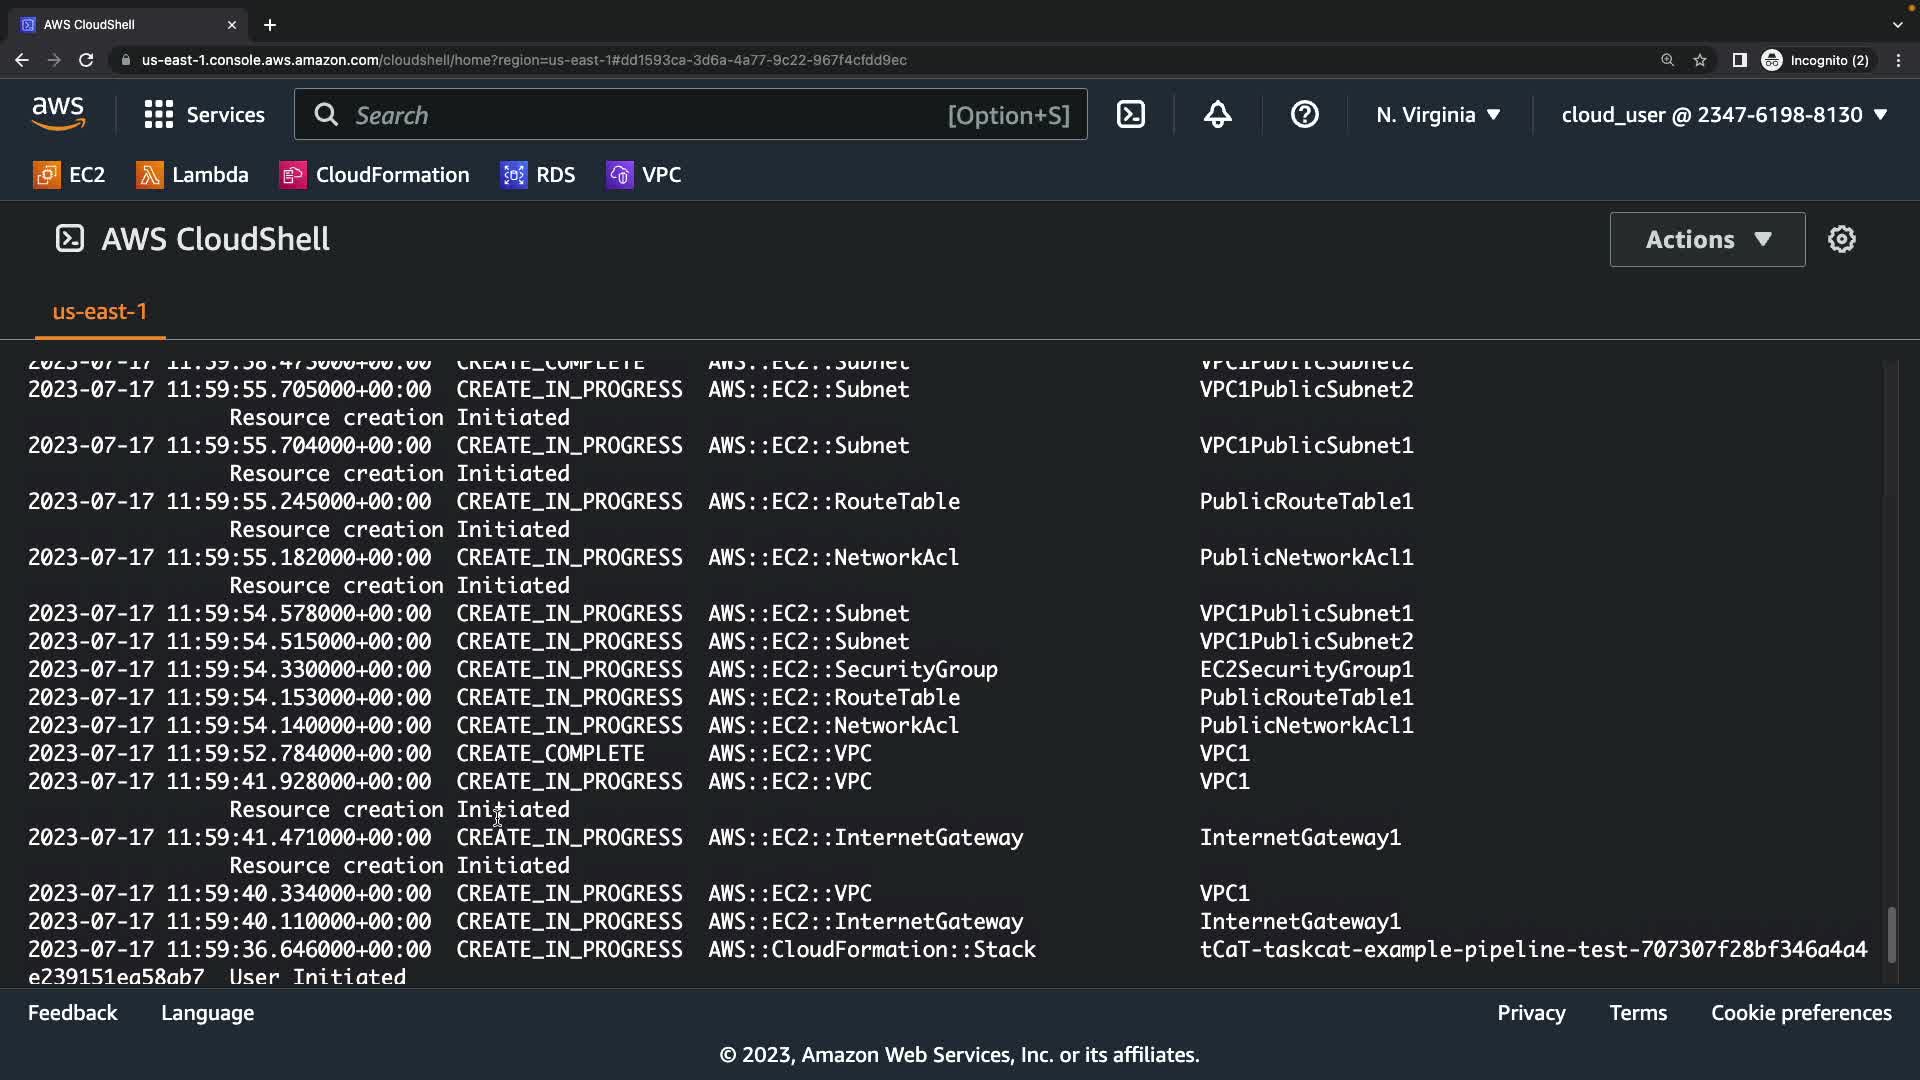Select the us-east-1 terminal tab
Screen dimensions: 1920x1080
pos(100,312)
